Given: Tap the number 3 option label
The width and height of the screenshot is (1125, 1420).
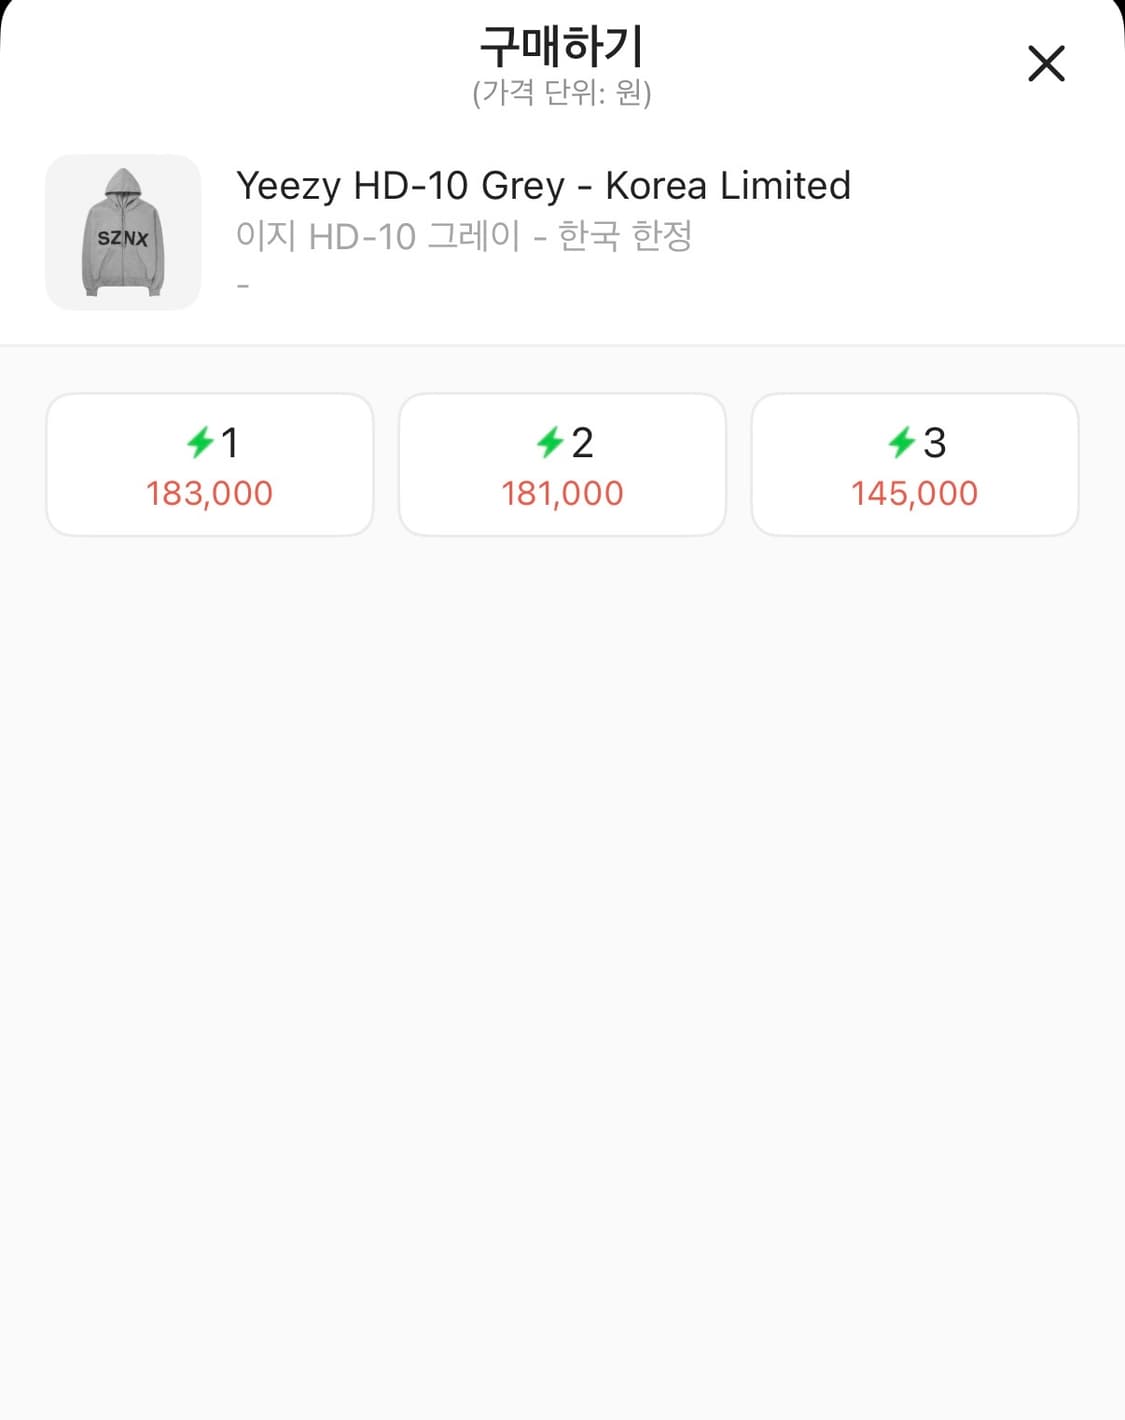Looking at the screenshot, I should [x=934, y=442].
